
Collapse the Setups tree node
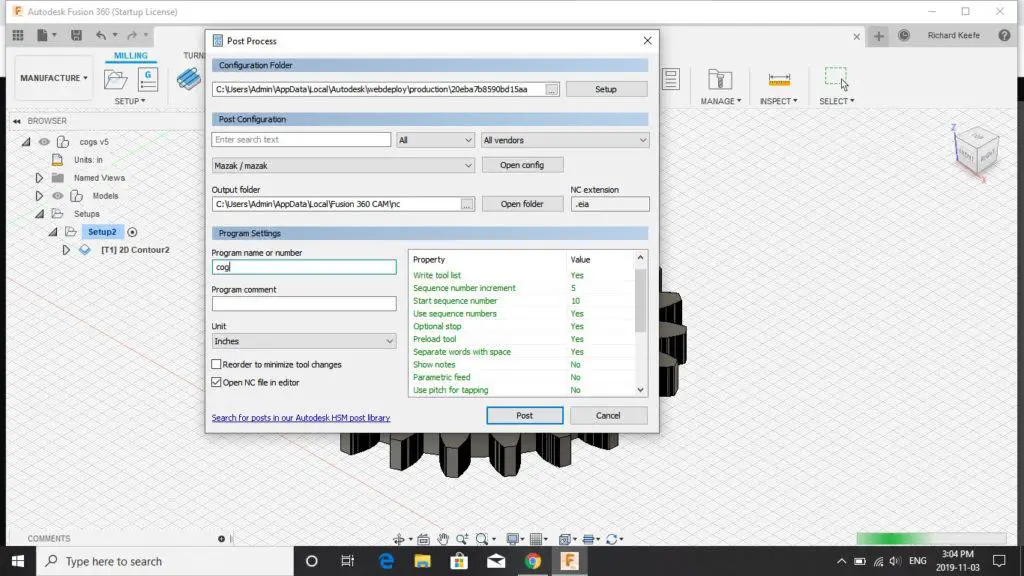coord(39,214)
